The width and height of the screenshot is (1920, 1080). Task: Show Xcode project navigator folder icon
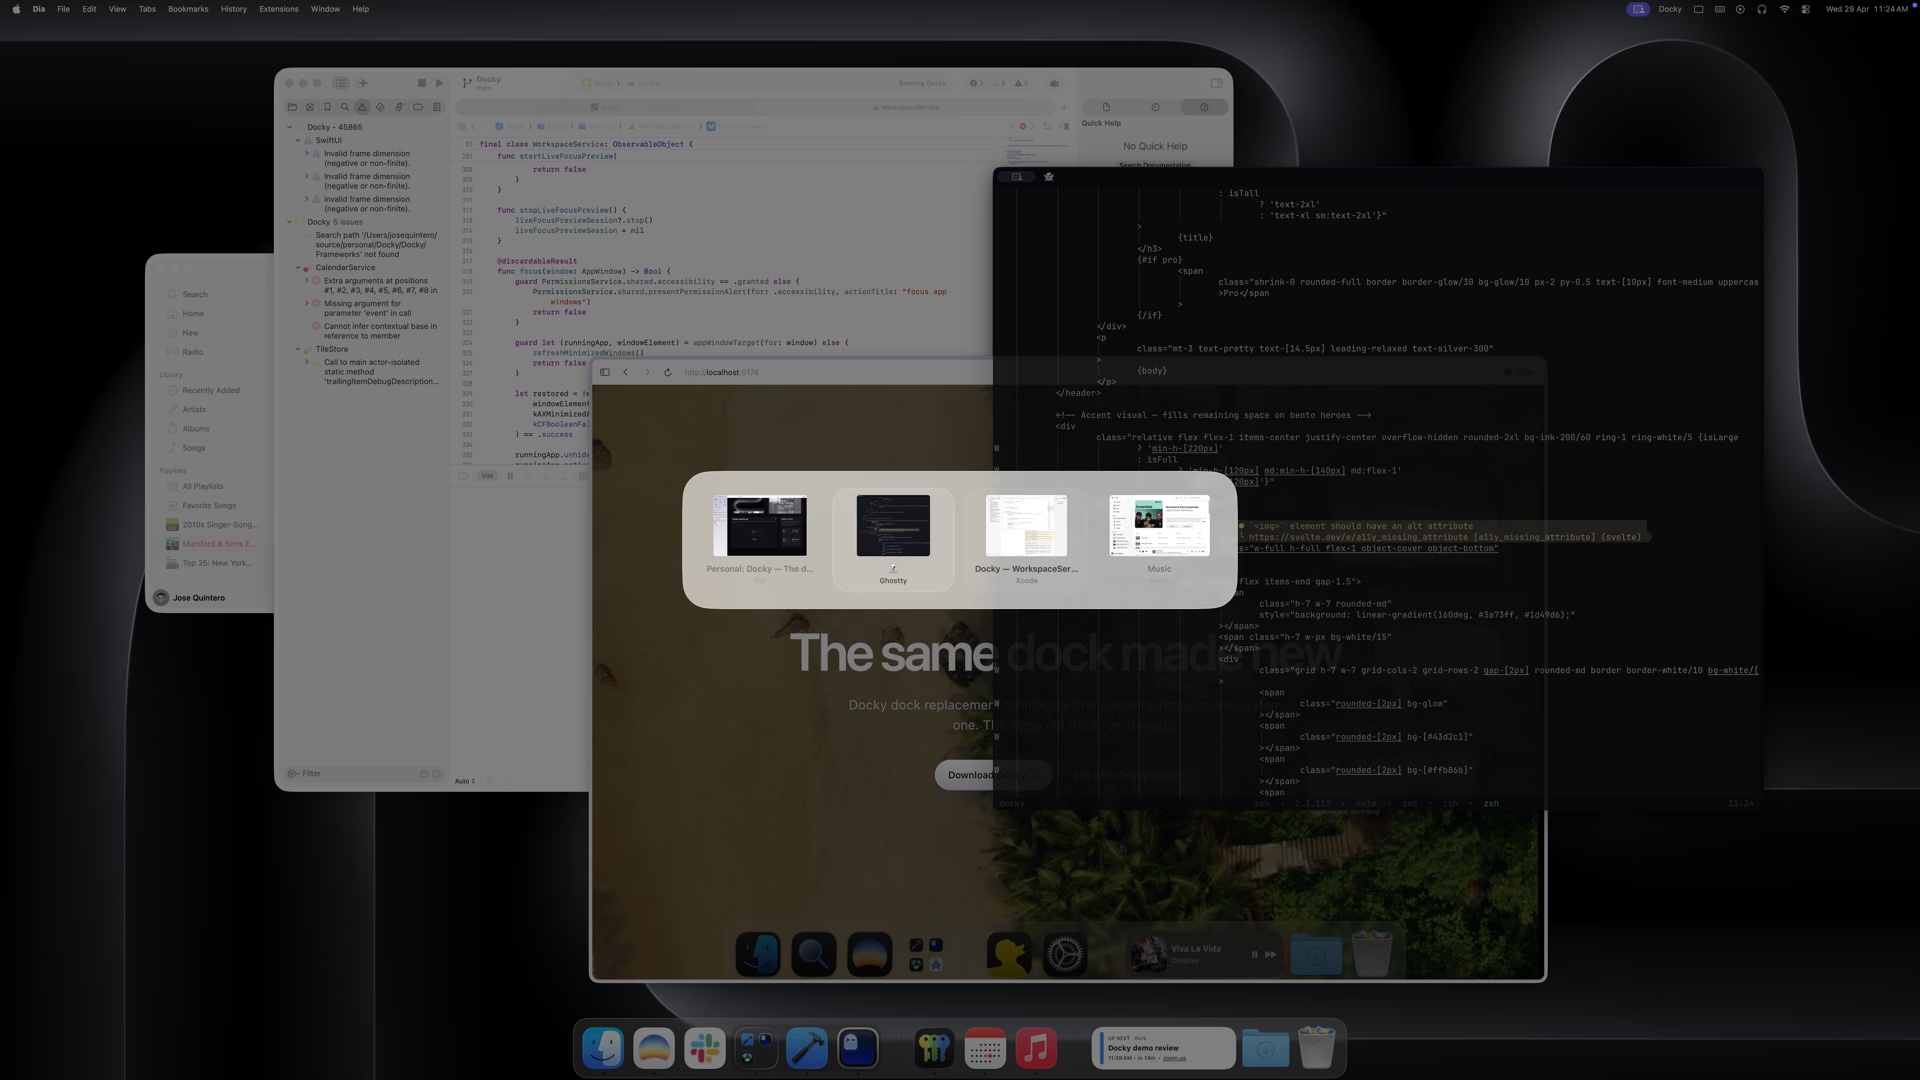pyautogui.click(x=292, y=107)
